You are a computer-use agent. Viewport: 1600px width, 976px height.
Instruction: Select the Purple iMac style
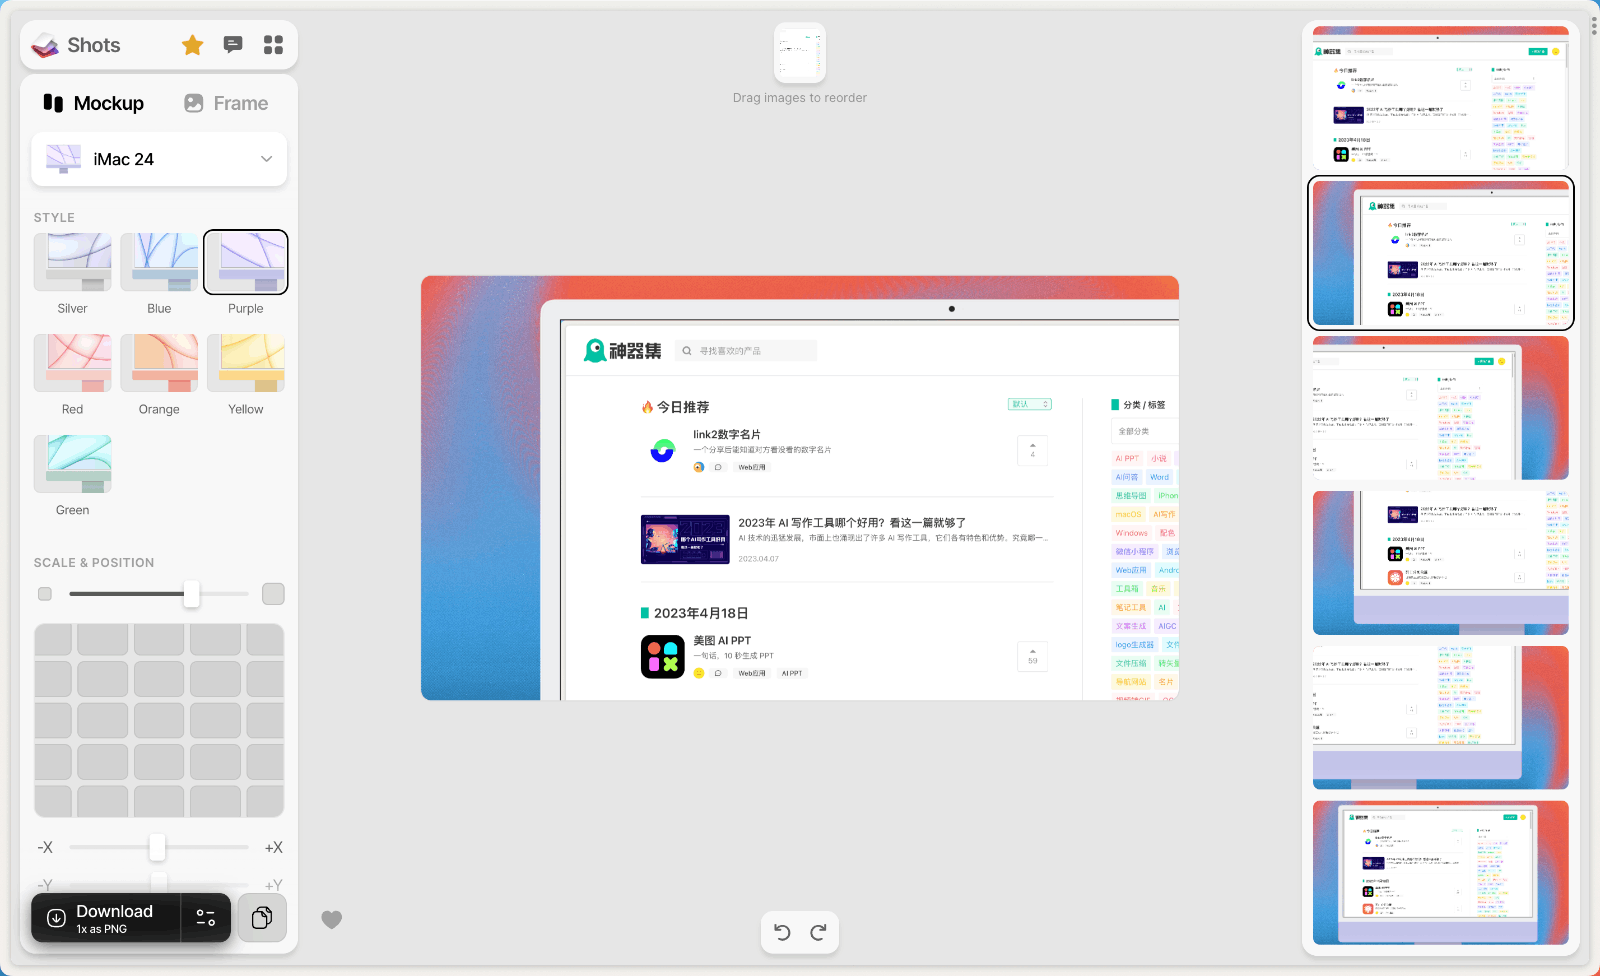(246, 263)
